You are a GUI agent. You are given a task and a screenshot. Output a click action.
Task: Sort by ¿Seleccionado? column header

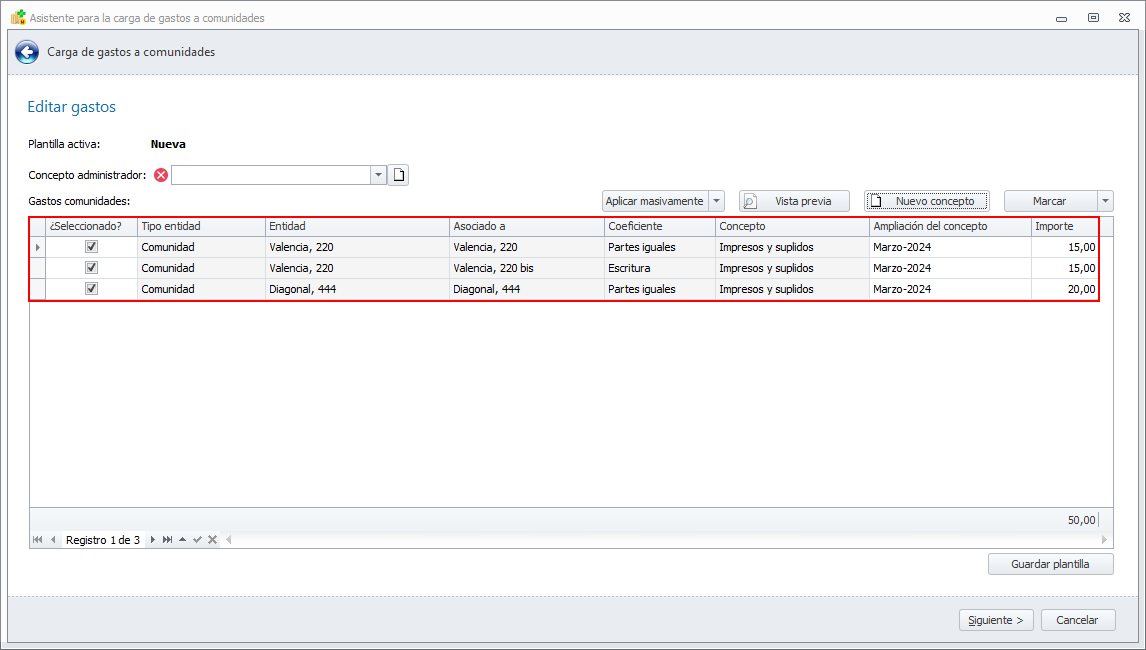click(x=91, y=227)
